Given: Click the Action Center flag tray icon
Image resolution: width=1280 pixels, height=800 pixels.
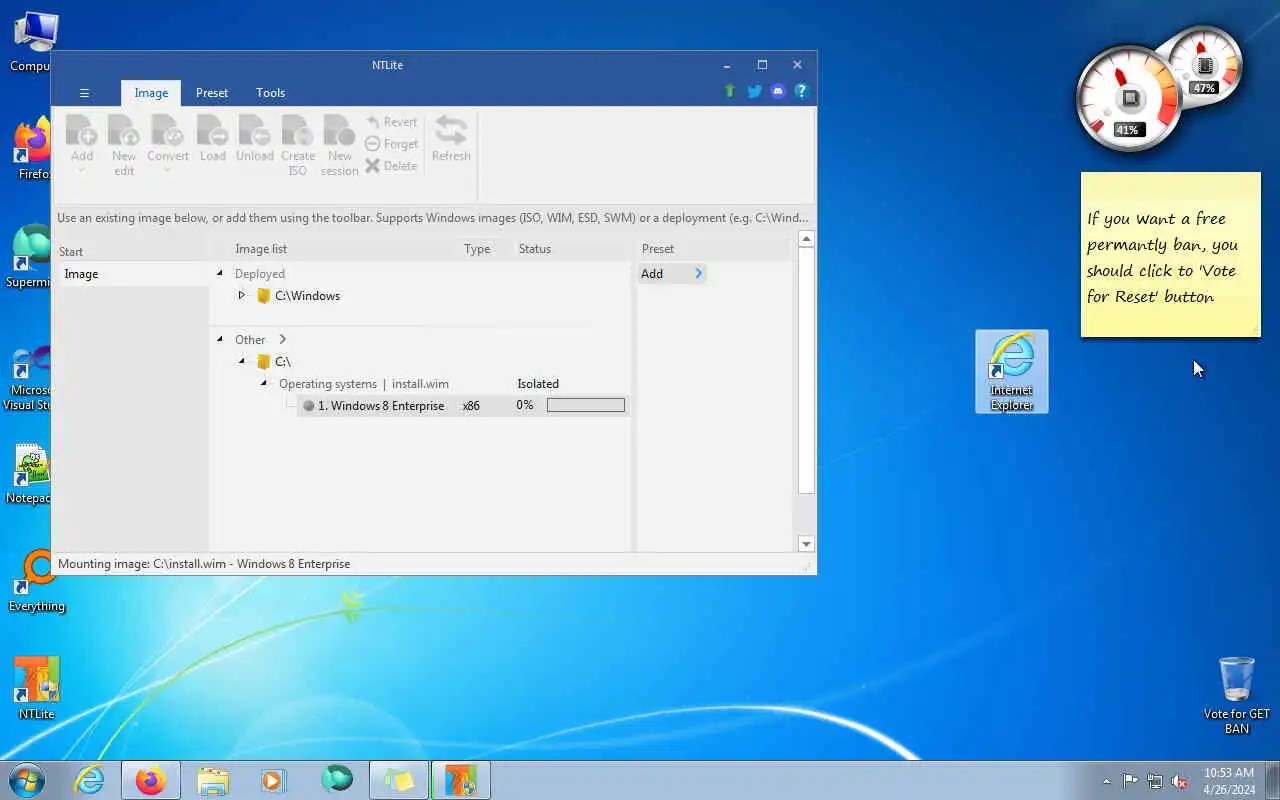Looking at the screenshot, I should 1130,781.
